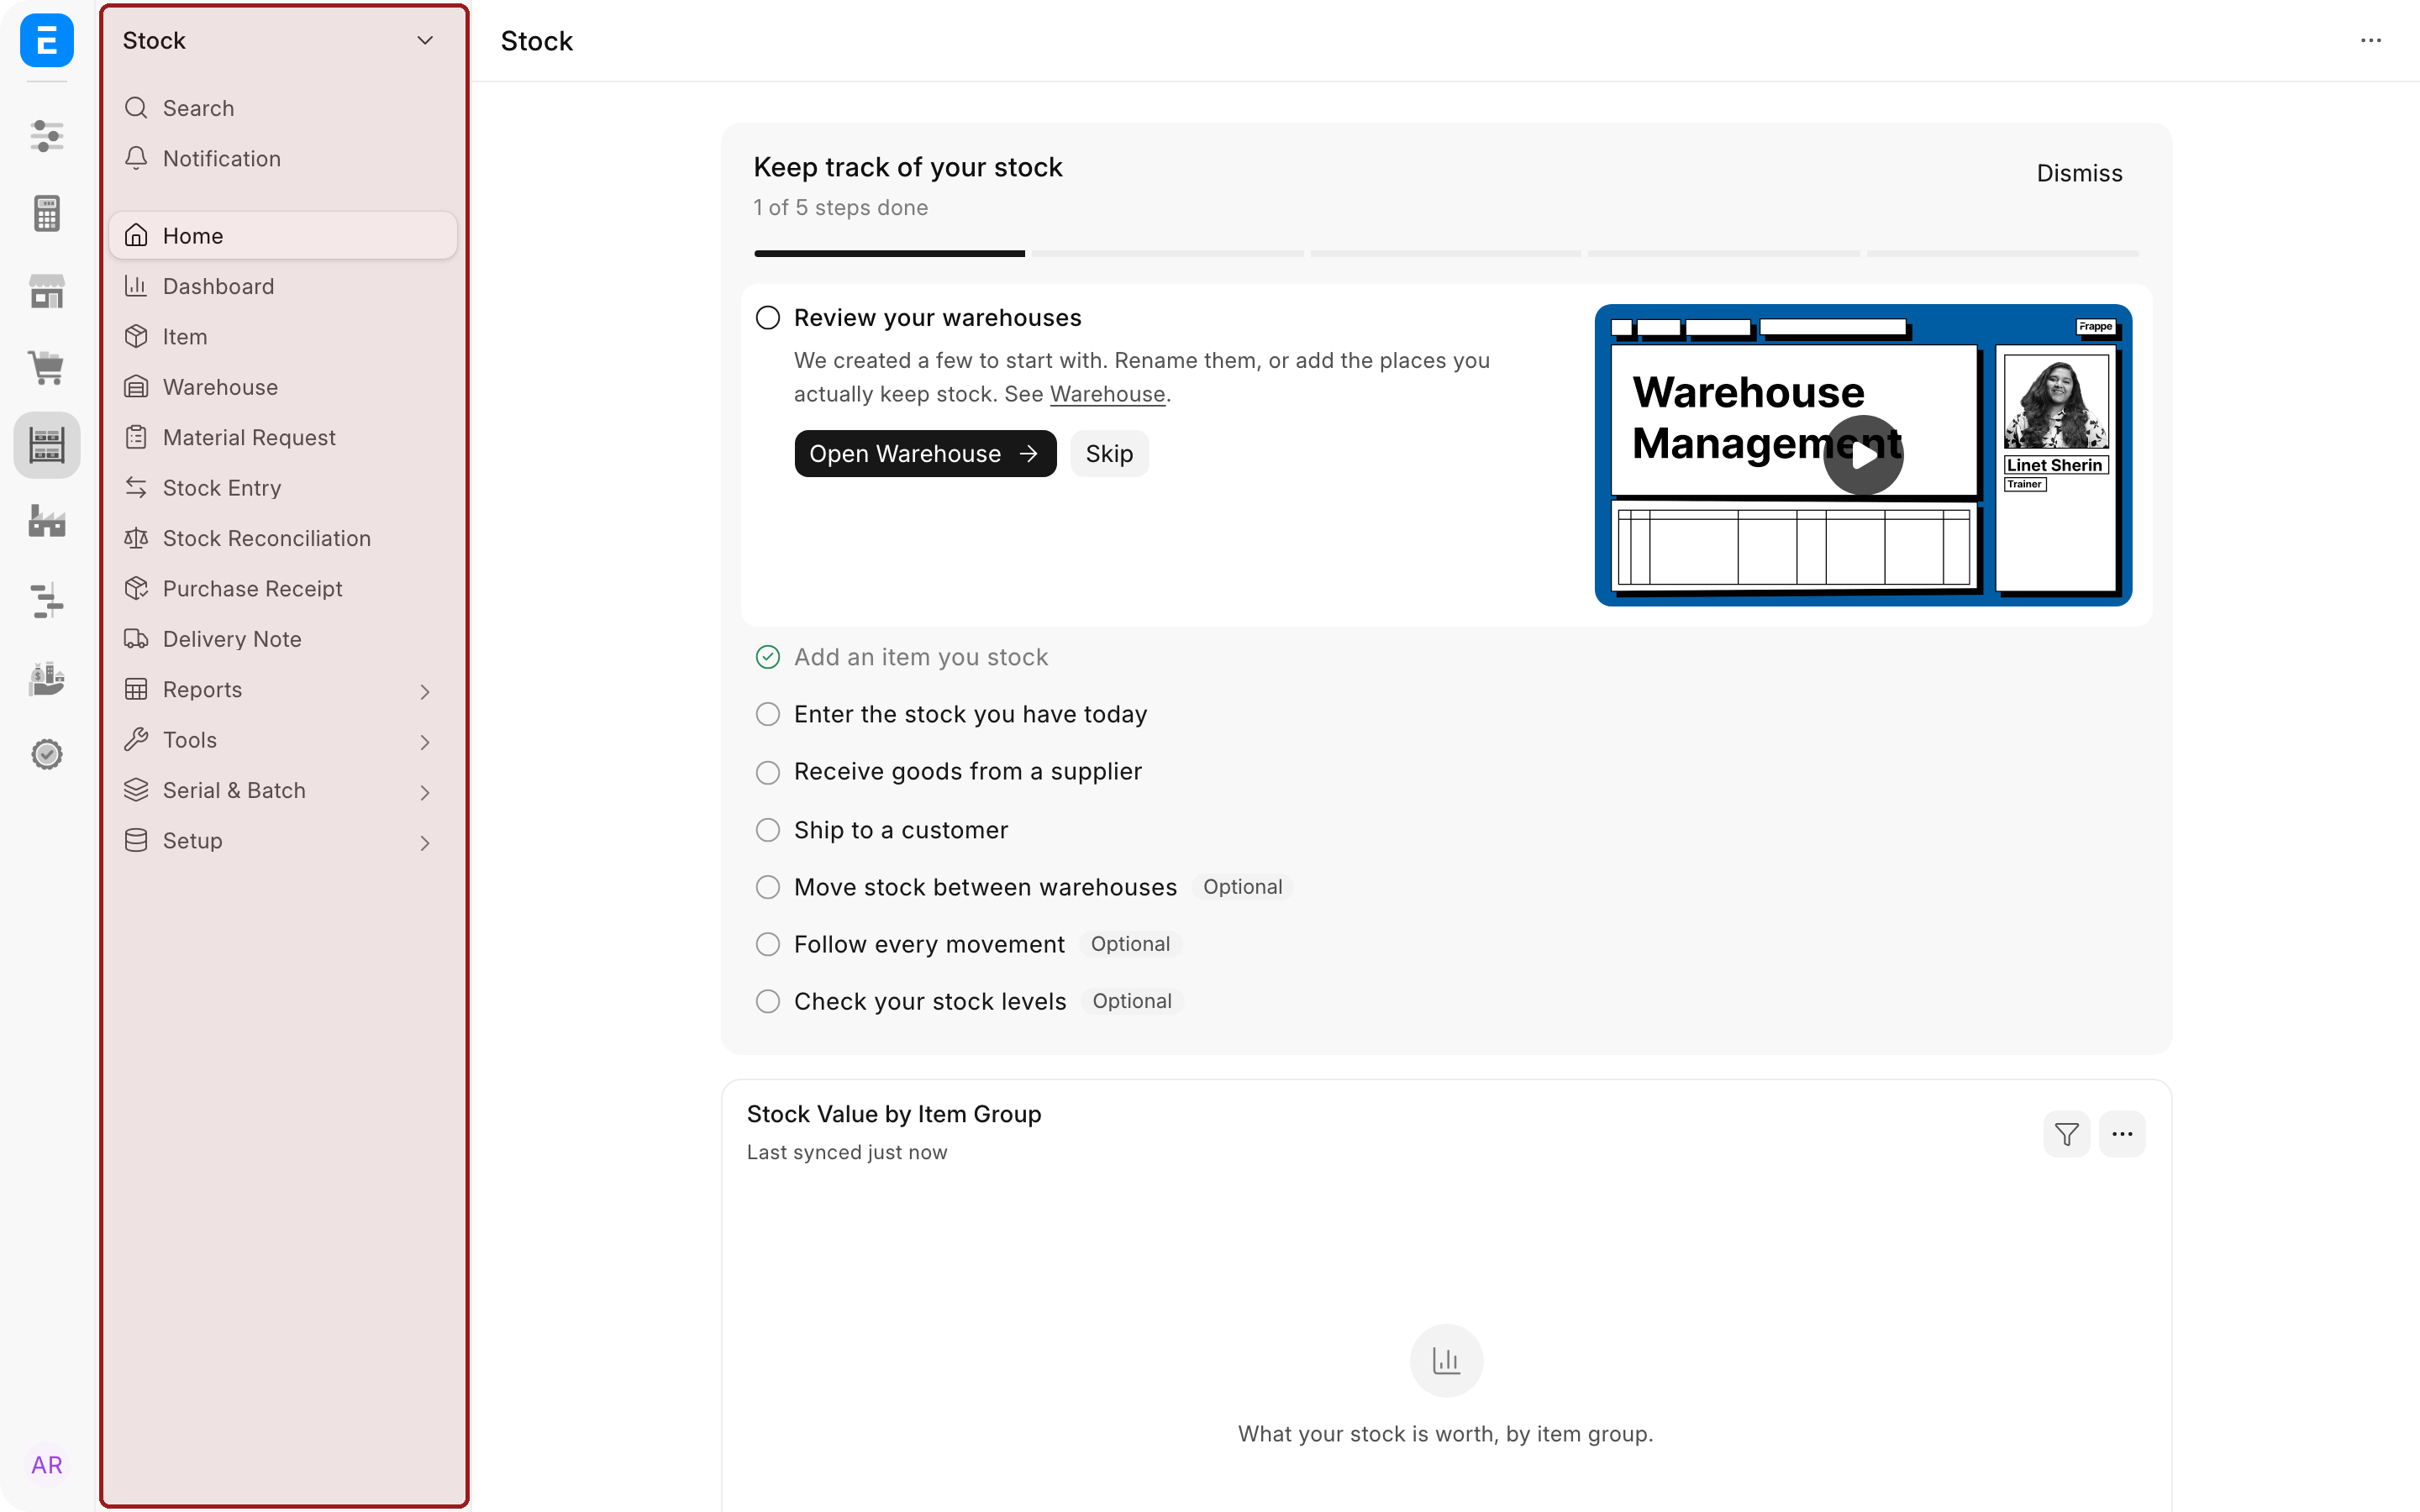Go to Dashboard in sidebar
The height and width of the screenshot is (1512, 2420).
tap(283, 286)
